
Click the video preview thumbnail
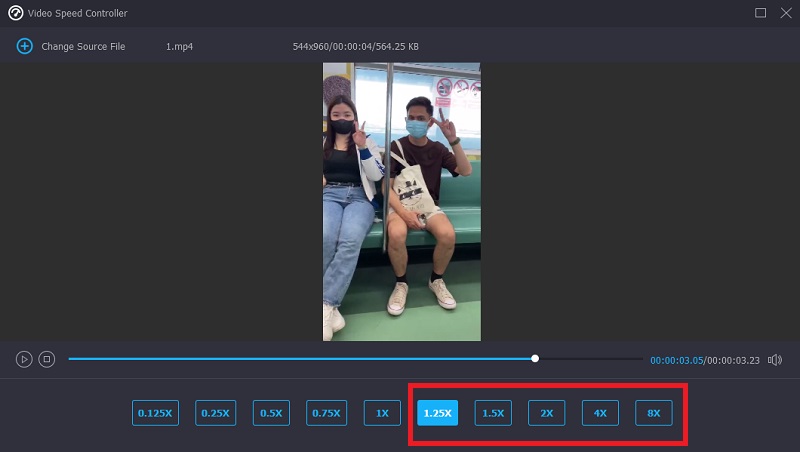point(402,202)
